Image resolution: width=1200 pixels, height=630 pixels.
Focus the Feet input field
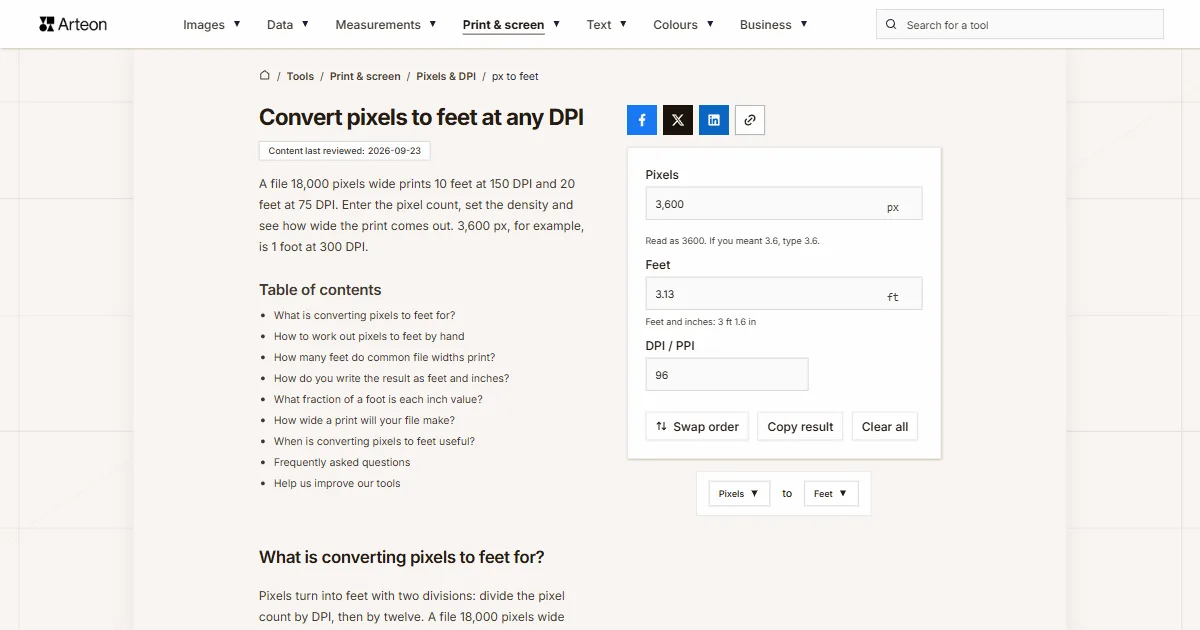coord(784,294)
